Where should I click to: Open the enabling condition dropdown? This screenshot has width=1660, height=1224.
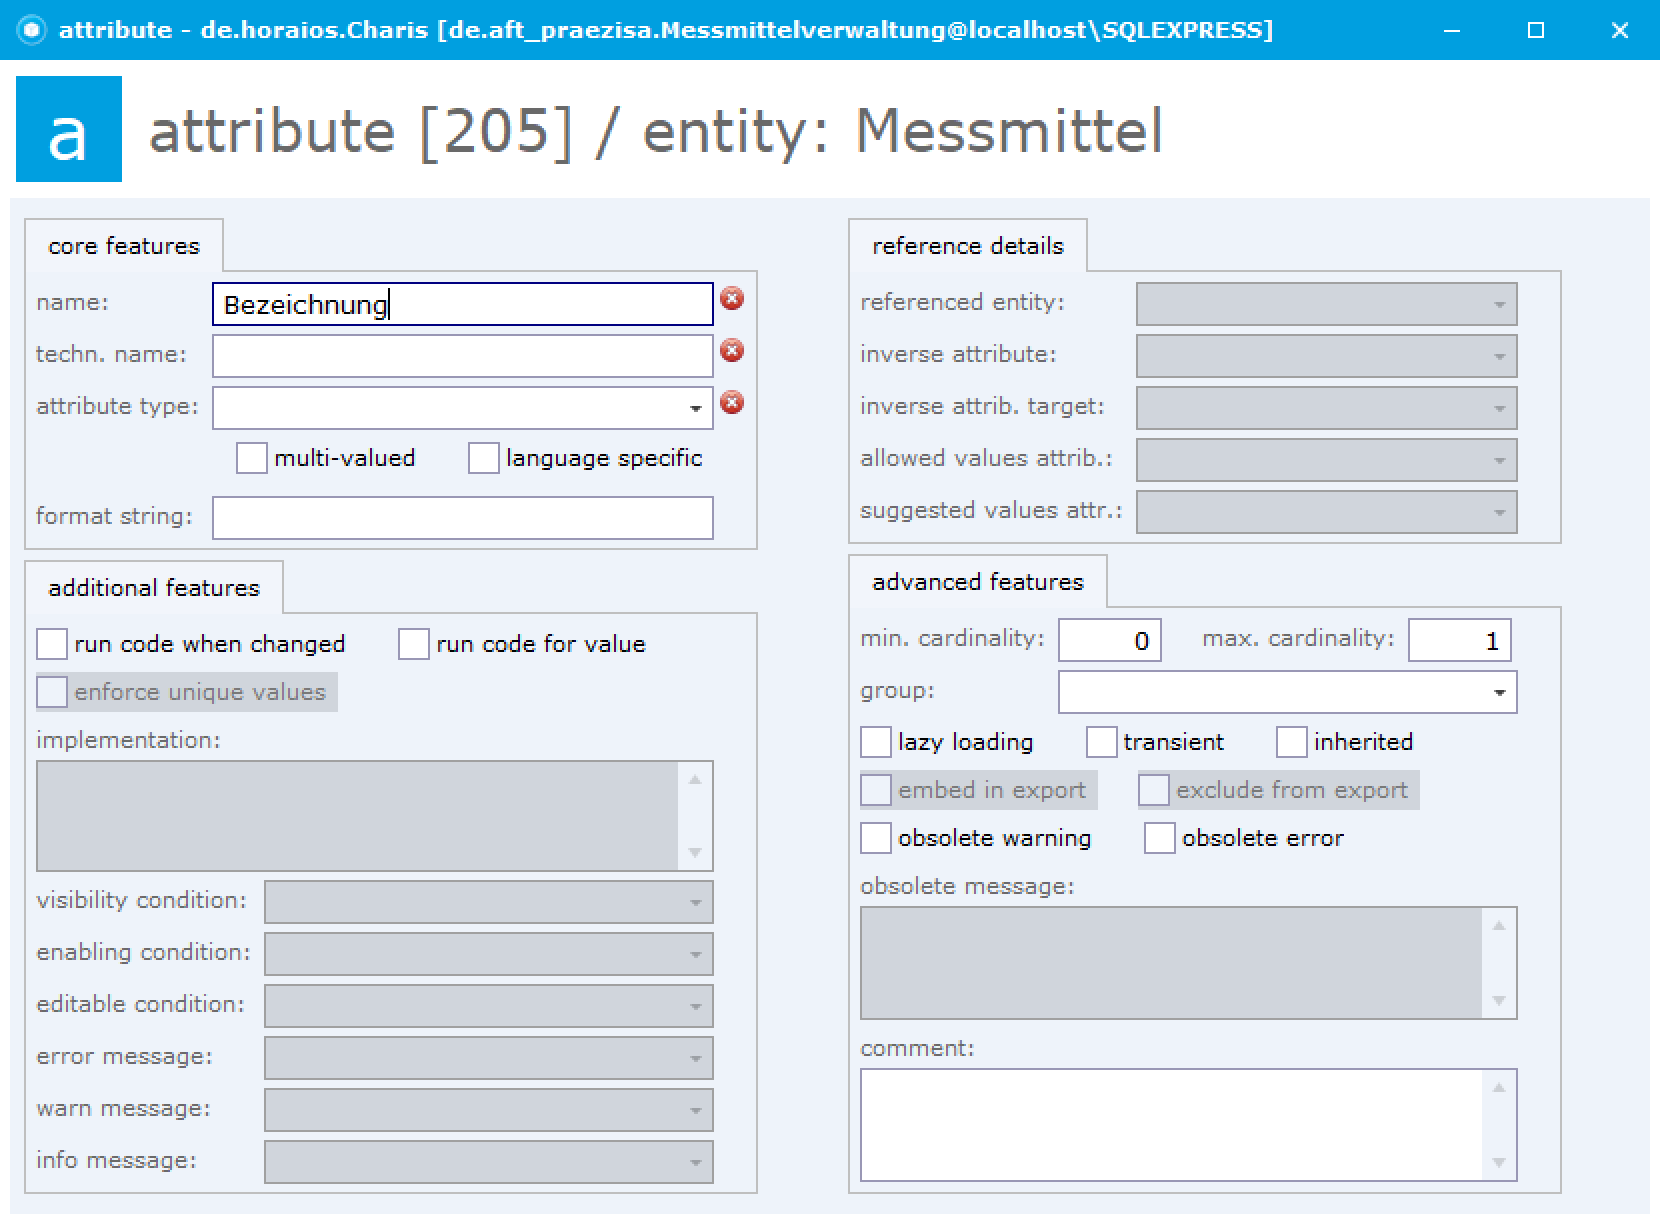coord(488,954)
